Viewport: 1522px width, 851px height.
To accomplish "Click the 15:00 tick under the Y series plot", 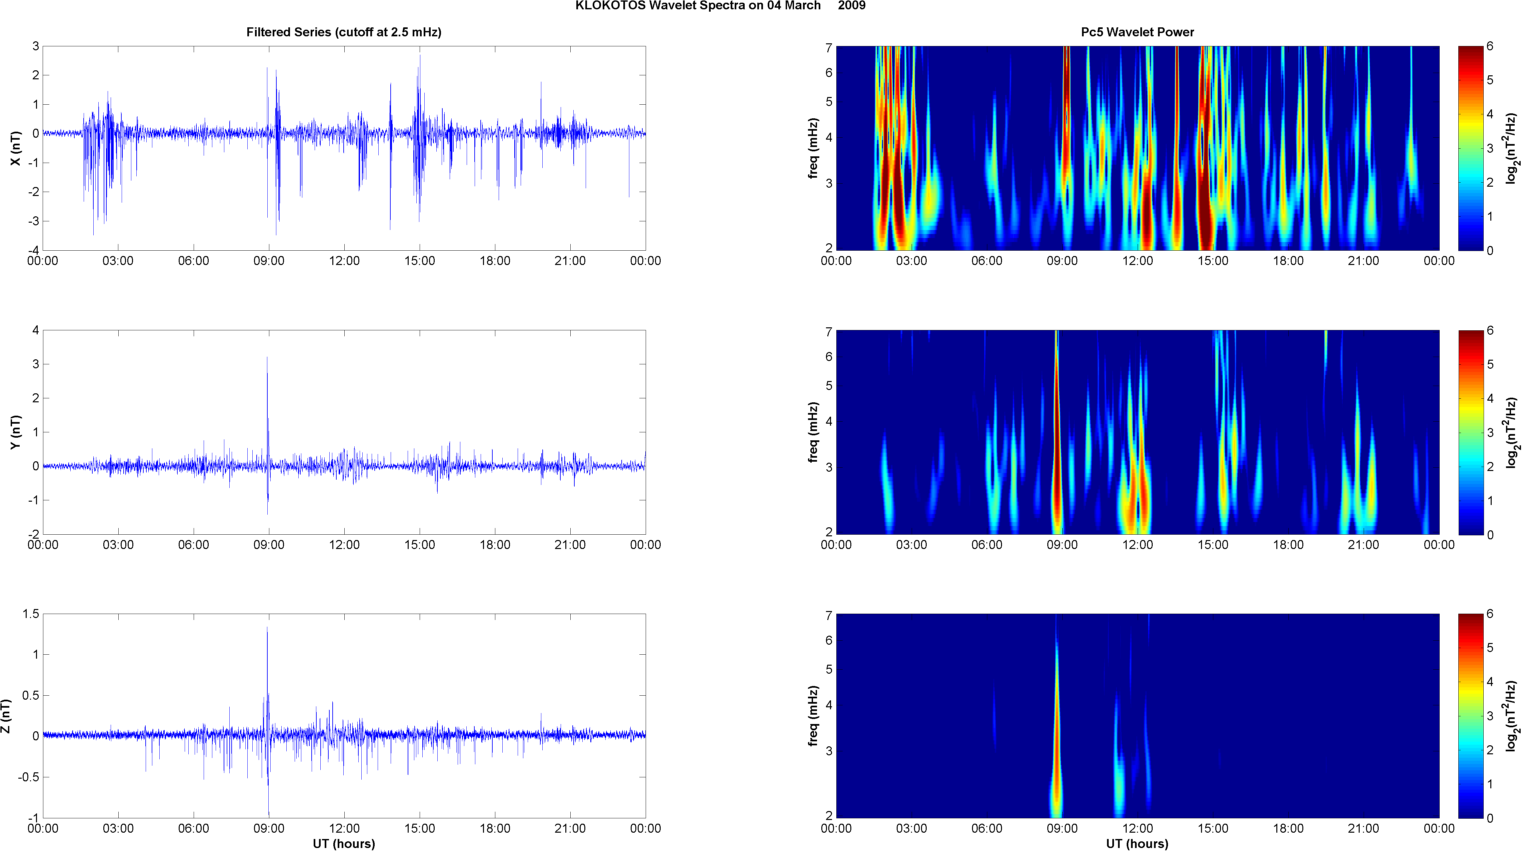I will [420, 545].
